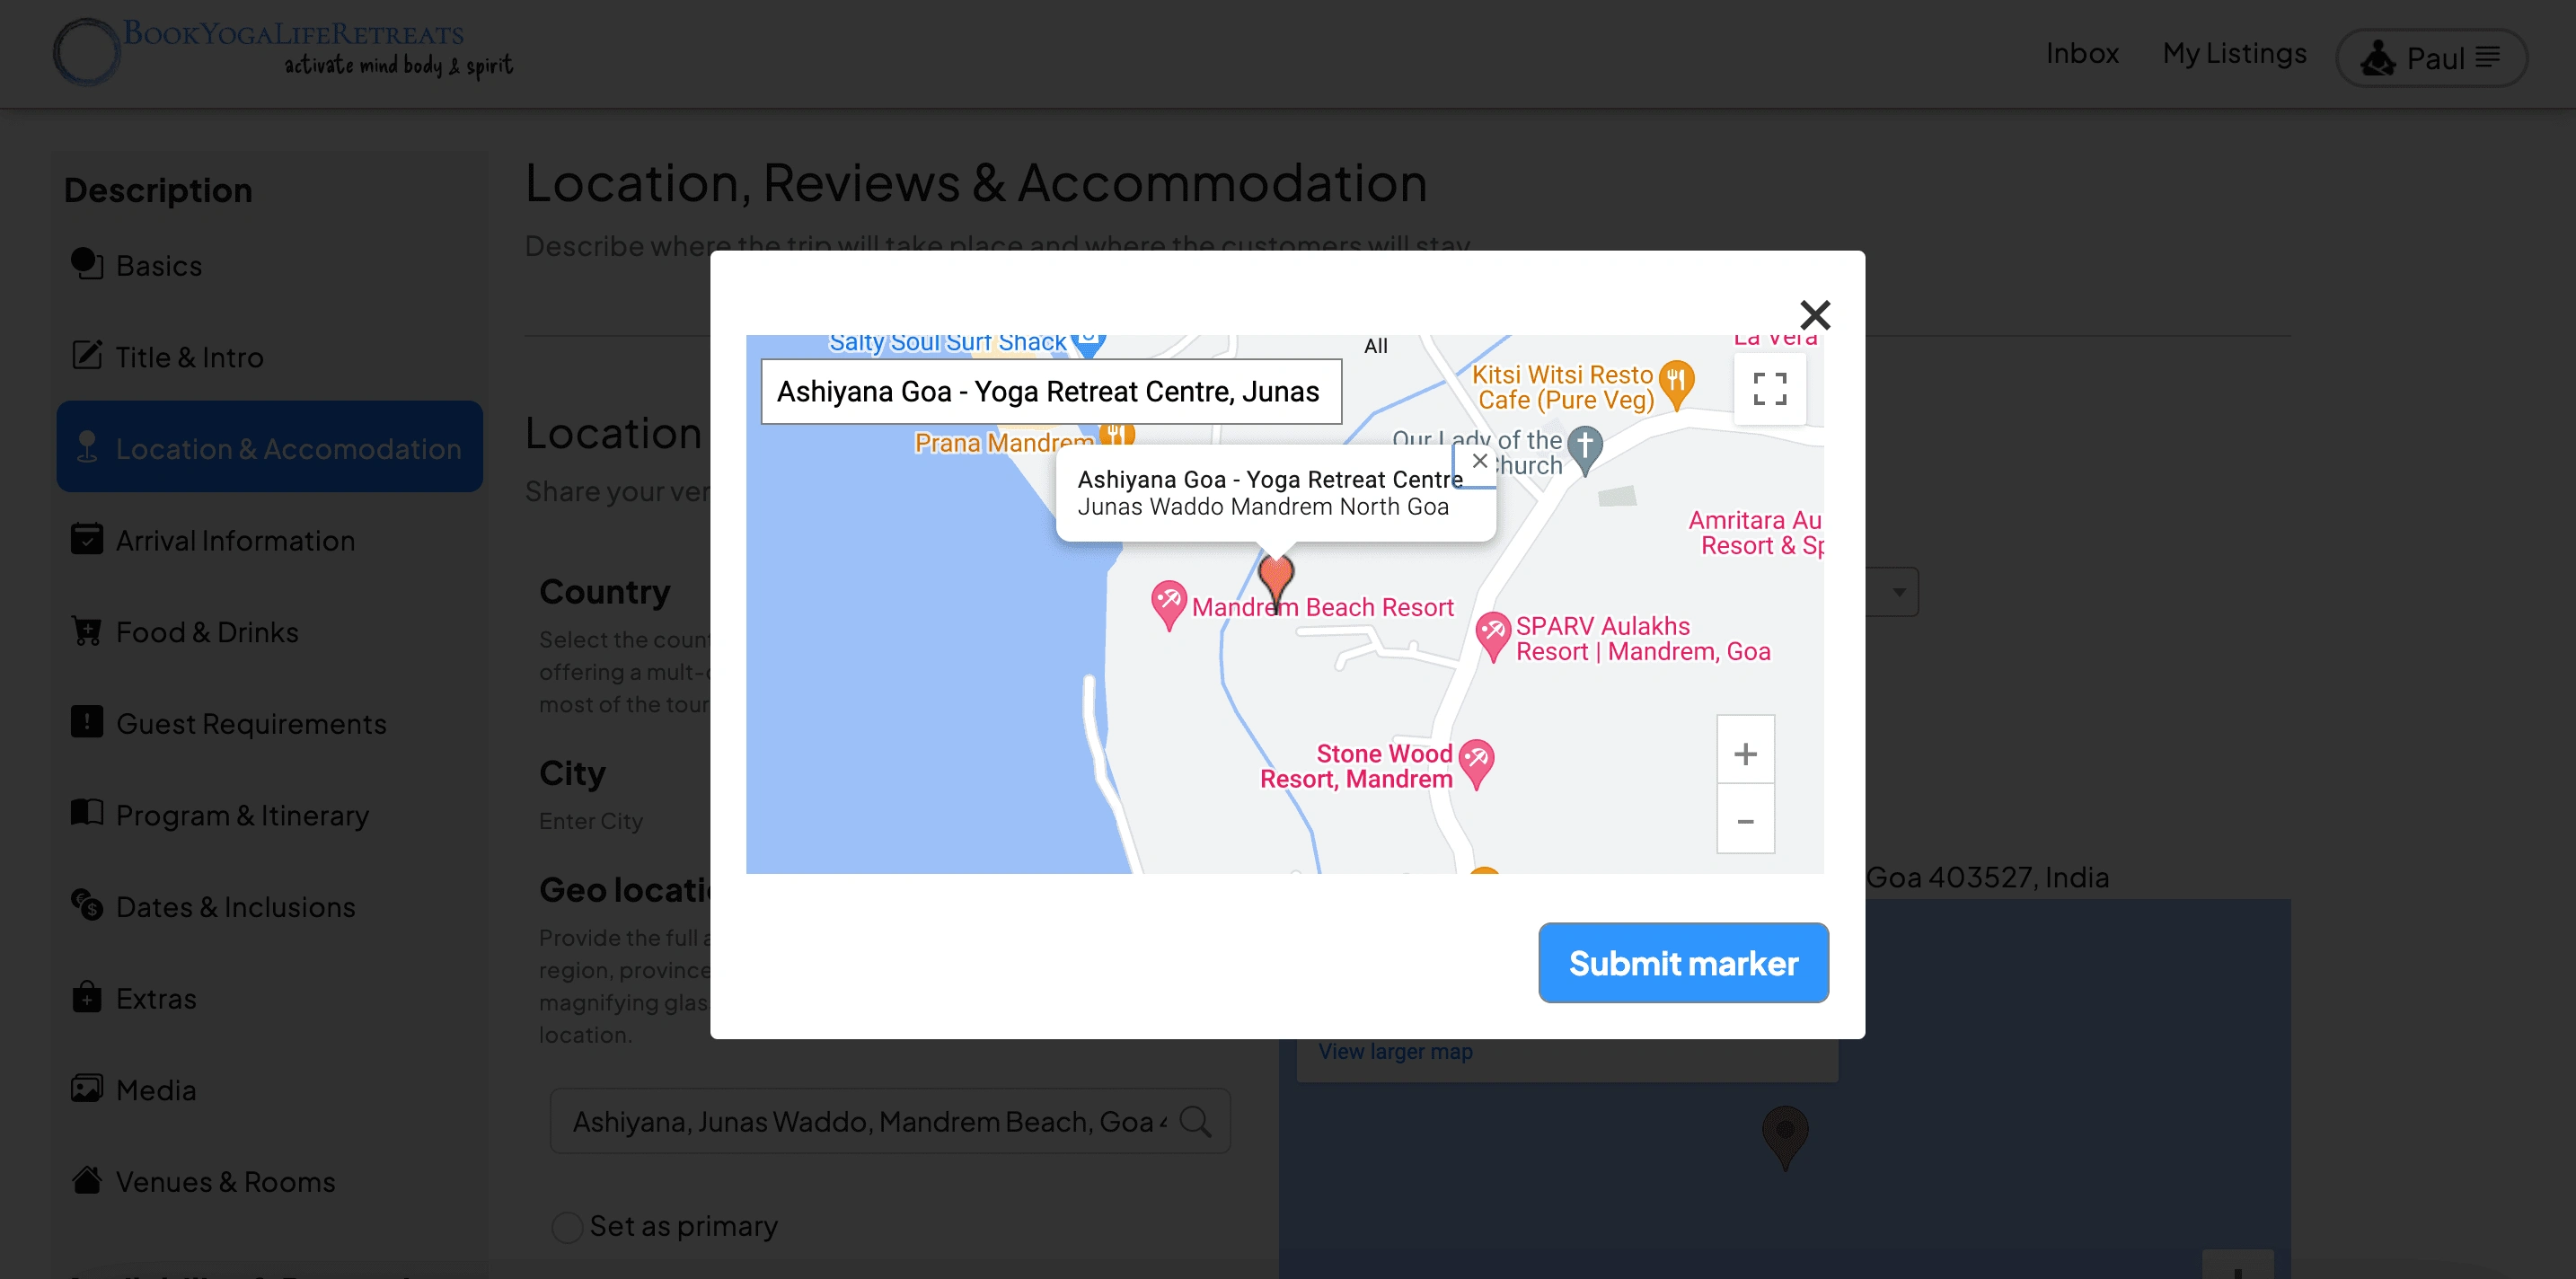Go to My Listings
This screenshot has height=1279, width=2576.
[x=2233, y=53]
